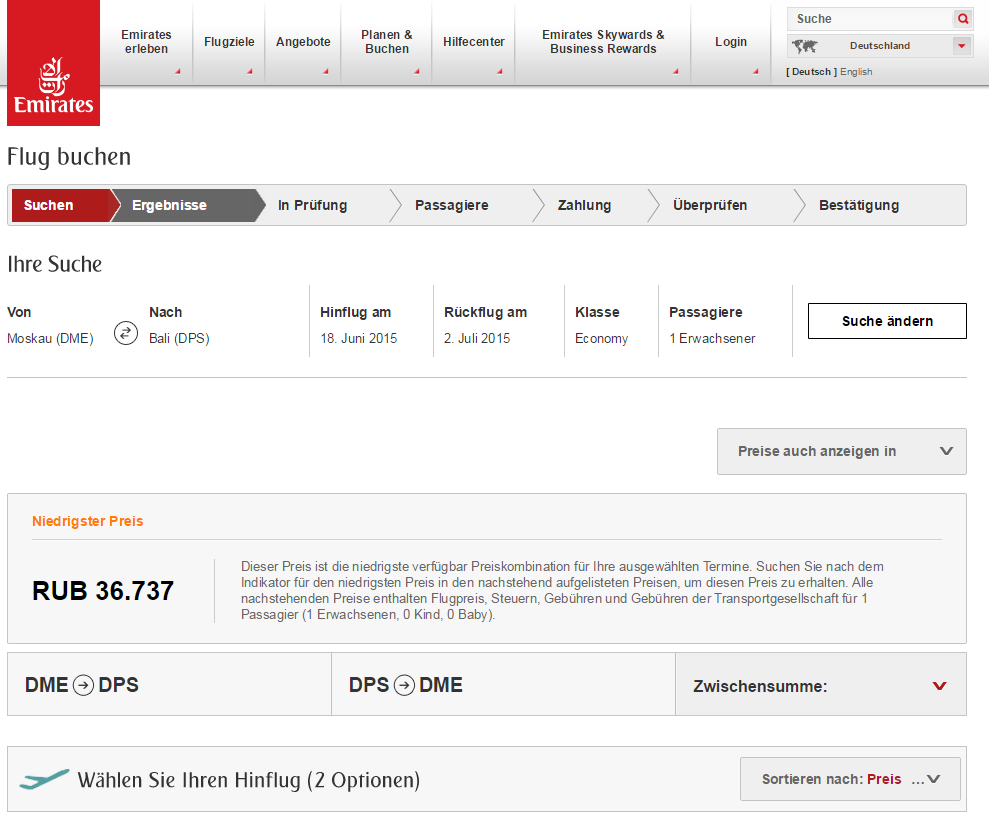This screenshot has width=989, height=820.
Task: Click the Moskau (DME) origin text
Action: point(50,338)
